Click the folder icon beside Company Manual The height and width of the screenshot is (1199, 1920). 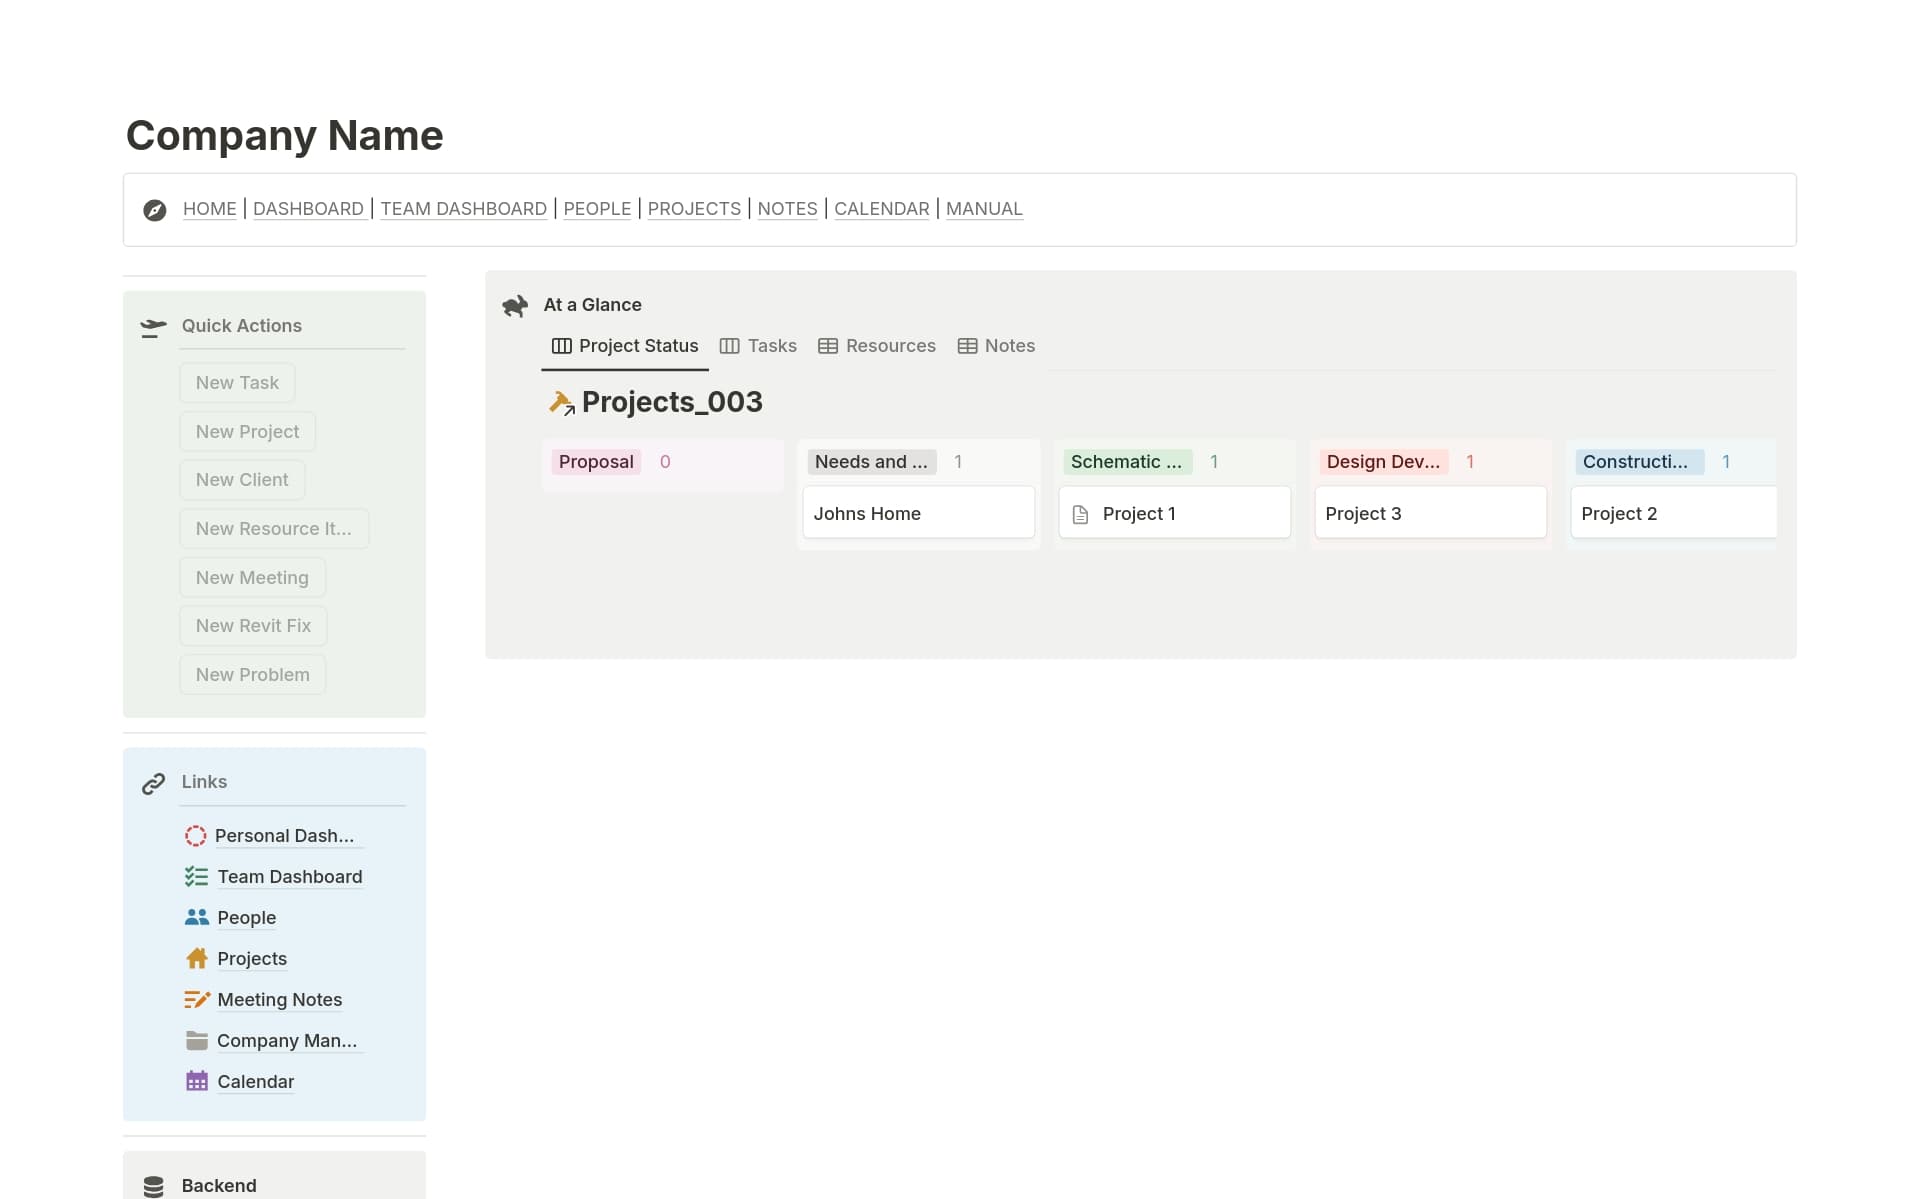[196, 1040]
